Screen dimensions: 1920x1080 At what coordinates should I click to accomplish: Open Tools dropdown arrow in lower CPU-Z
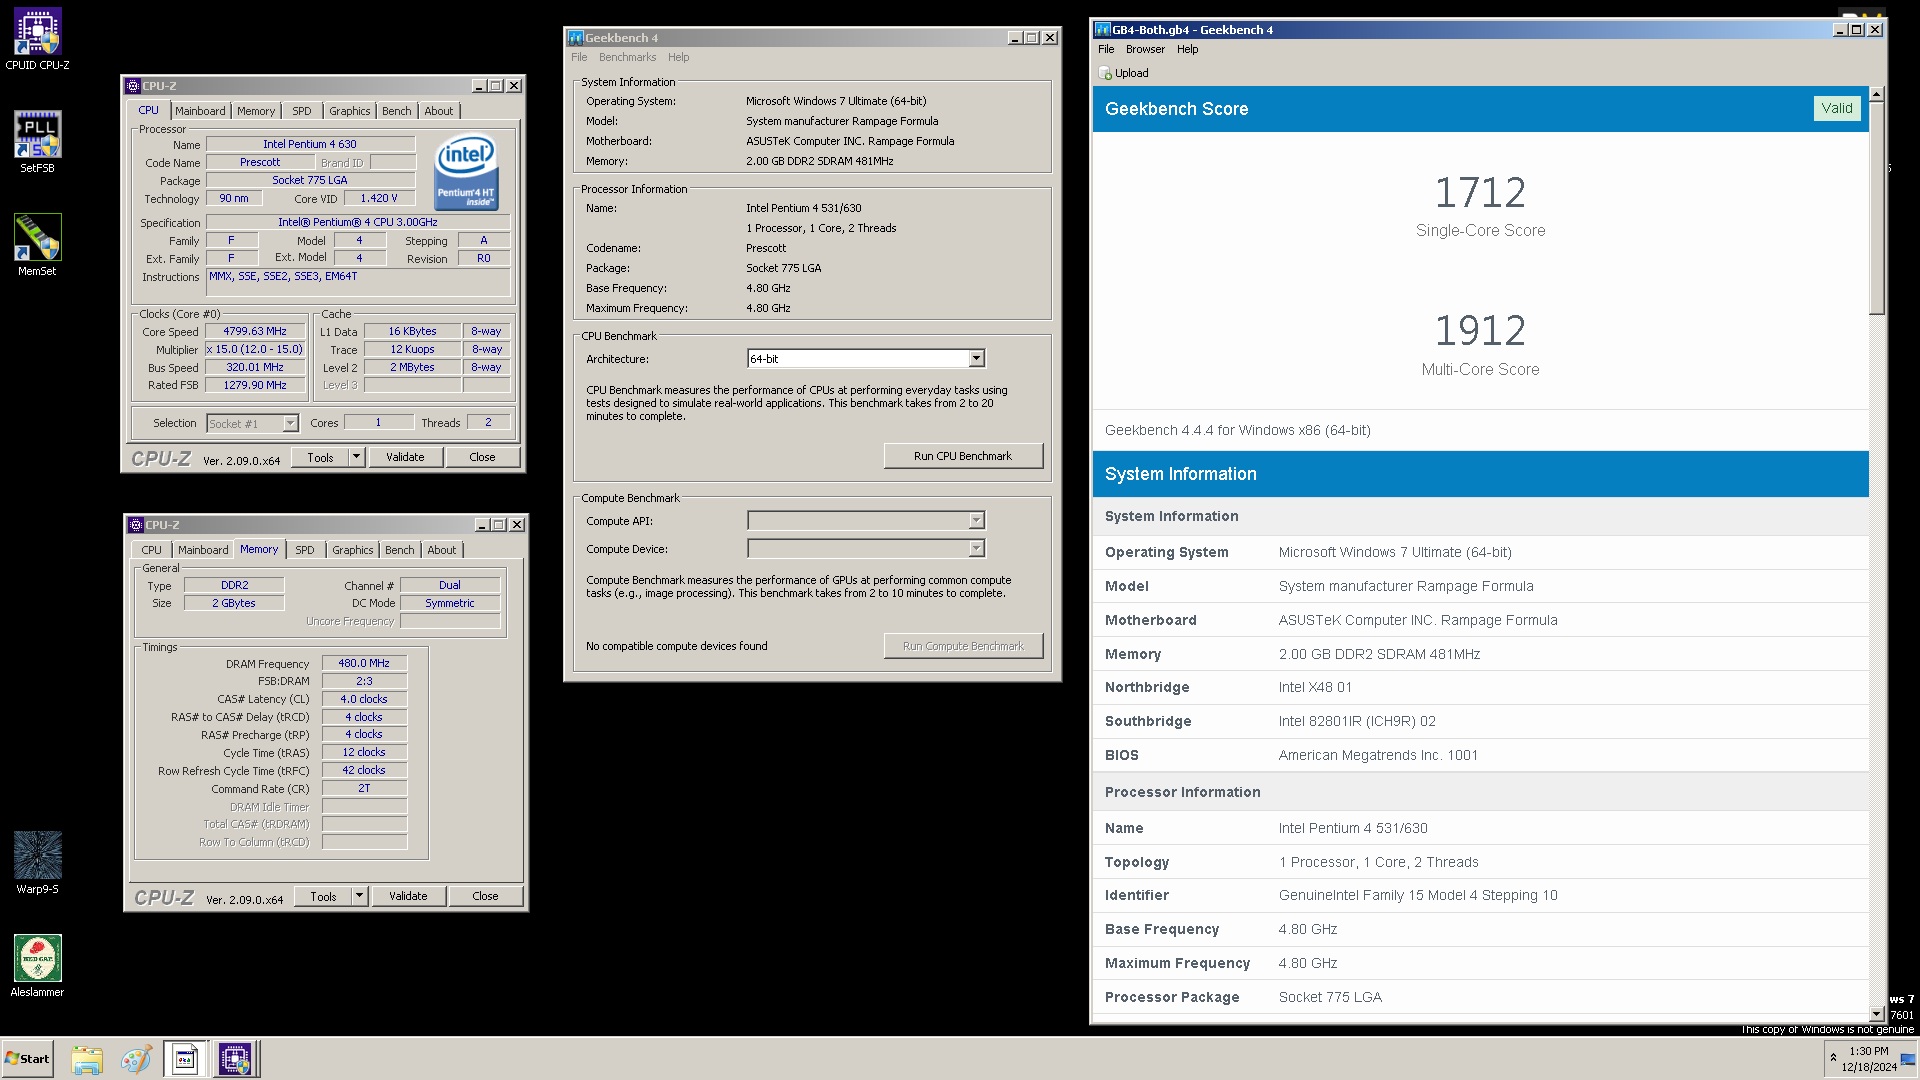(x=359, y=896)
